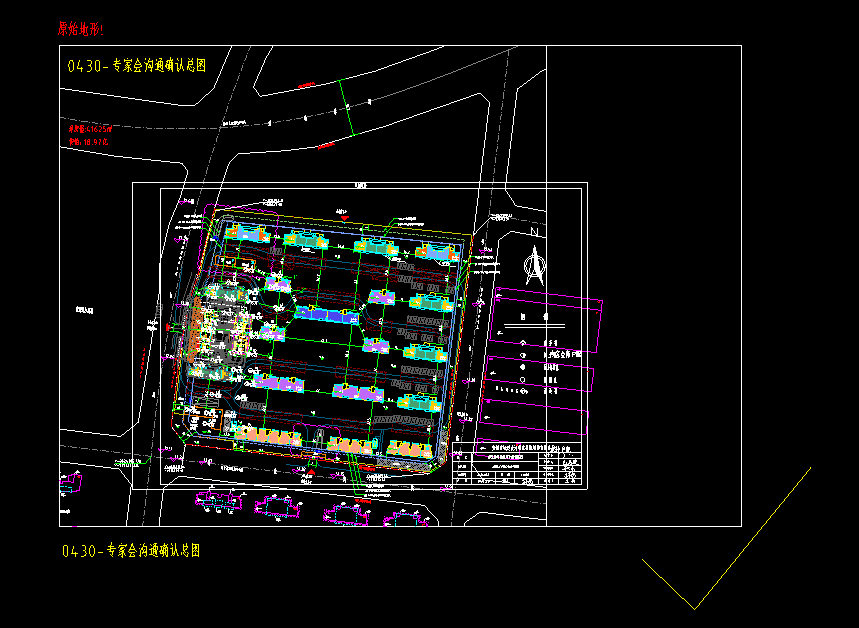The height and width of the screenshot is (628, 859).
Task: Select the yellow title text below the drawing frame
Action: click(x=131, y=551)
